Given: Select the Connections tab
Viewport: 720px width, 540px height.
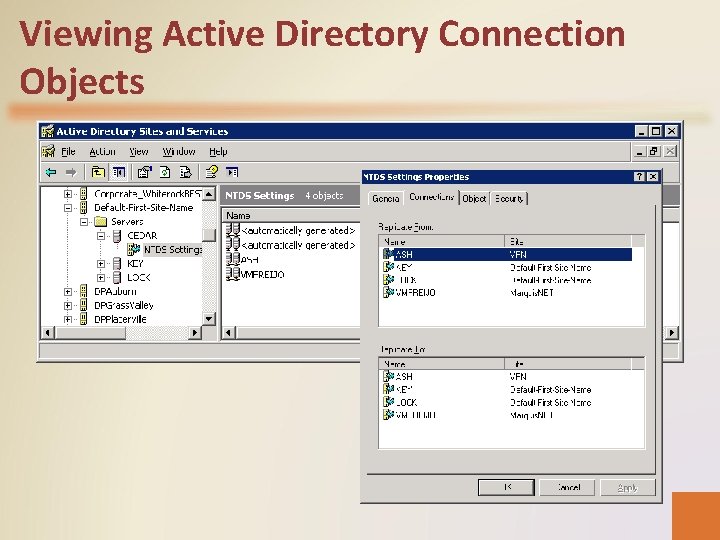Looking at the screenshot, I should coord(431,197).
